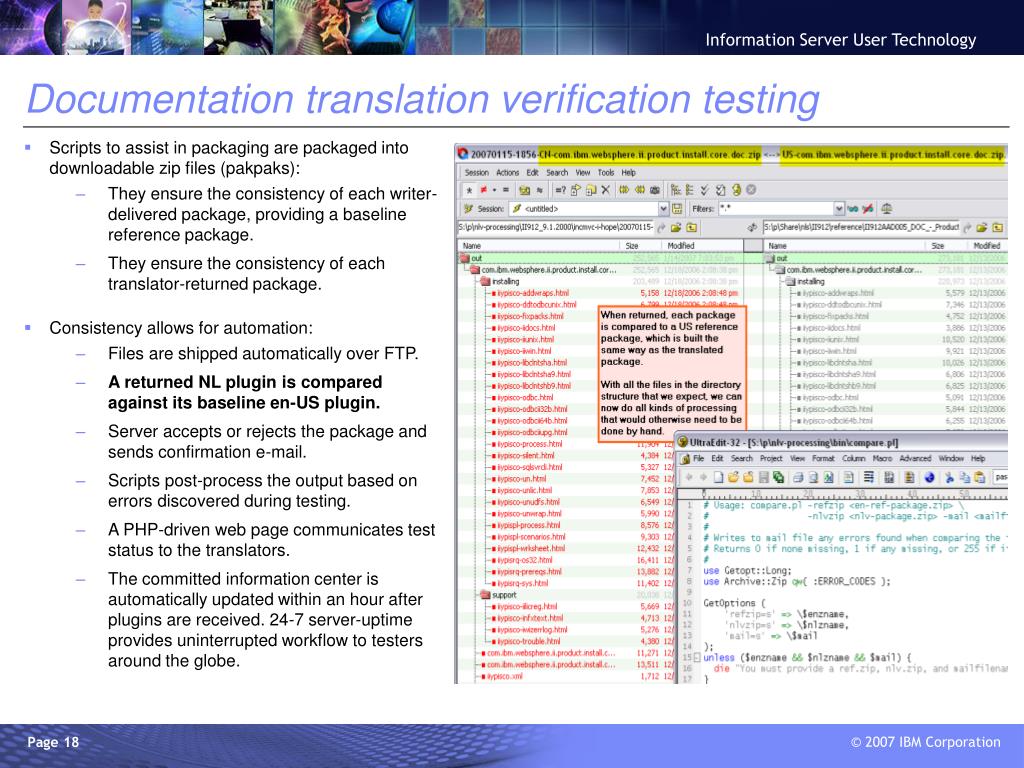The image size is (1024, 768).
Task: Toggle the equals-sign show-same filter
Action: point(505,190)
